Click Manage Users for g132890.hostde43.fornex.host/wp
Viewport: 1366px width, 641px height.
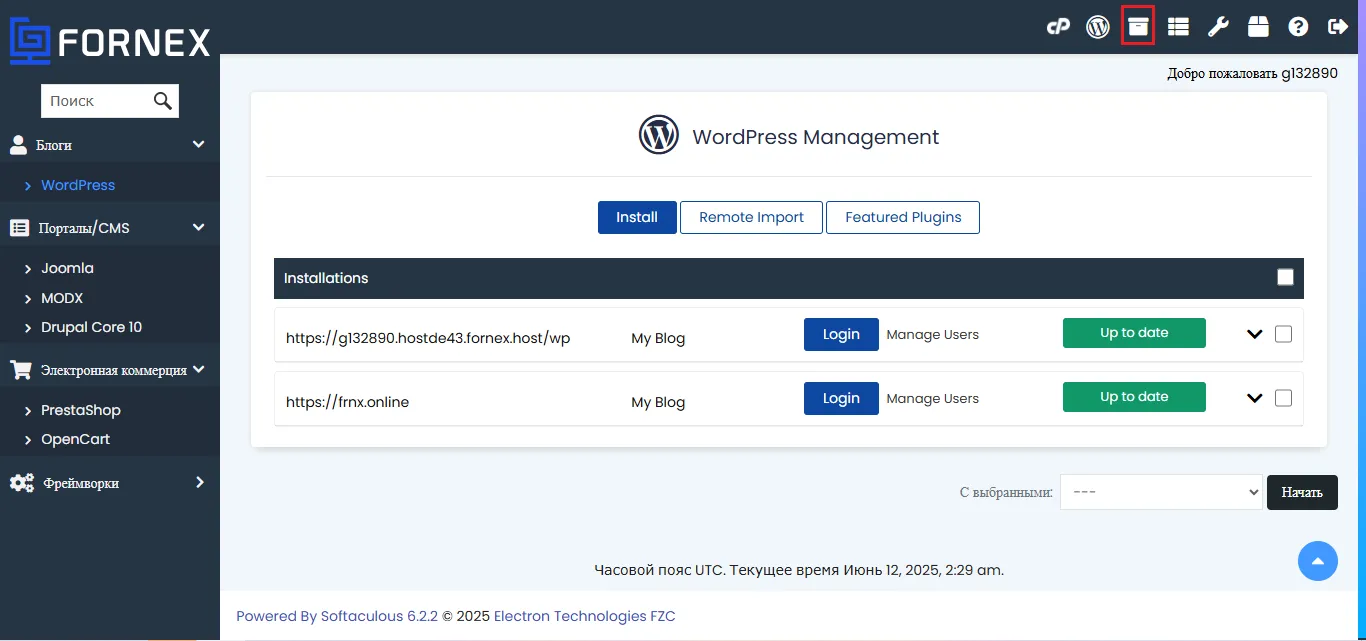933,334
